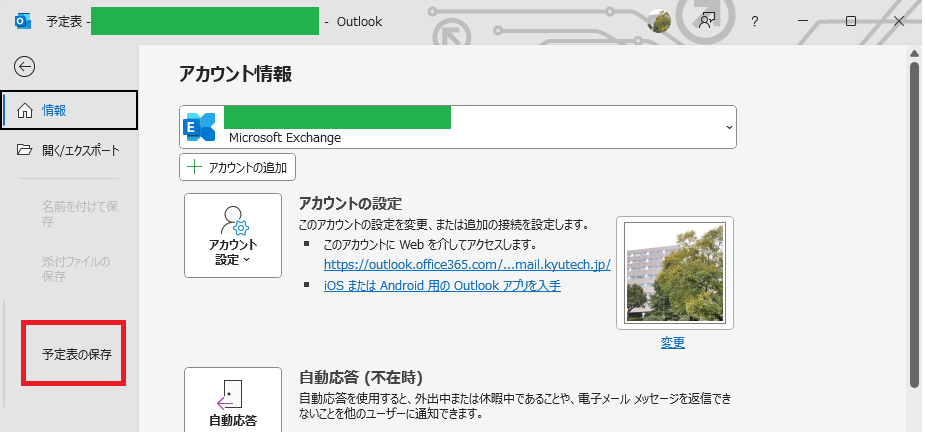Click the profile avatar in title bar
925x432 pixels.
click(x=660, y=22)
